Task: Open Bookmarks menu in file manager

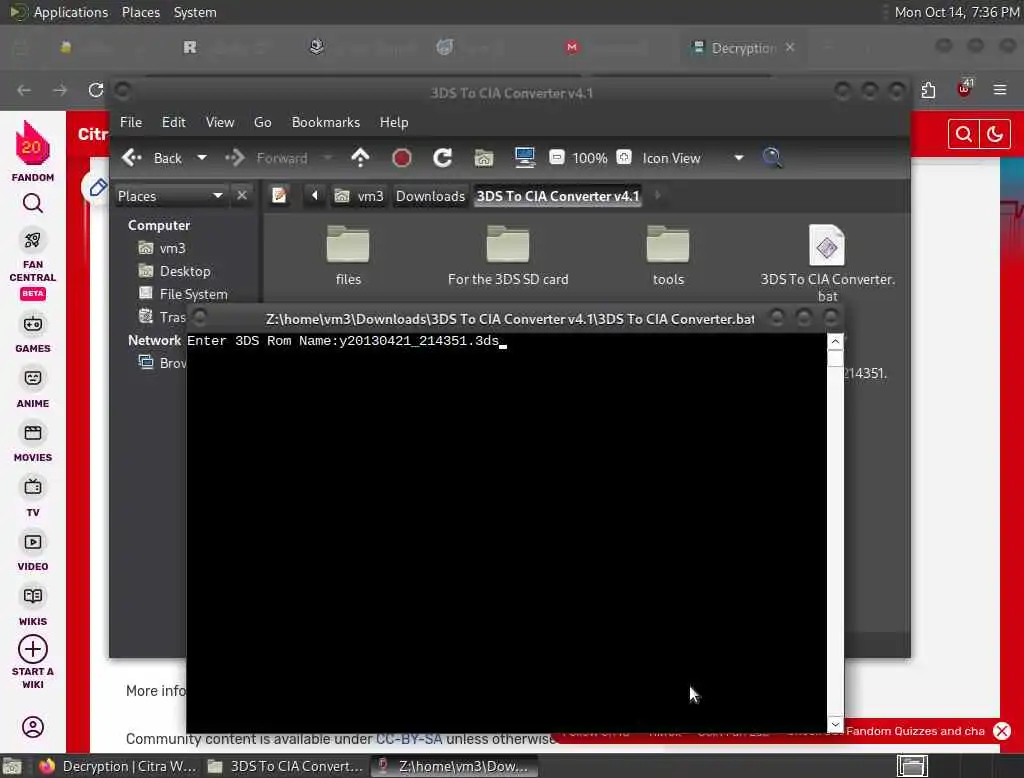Action: coord(326,122)
